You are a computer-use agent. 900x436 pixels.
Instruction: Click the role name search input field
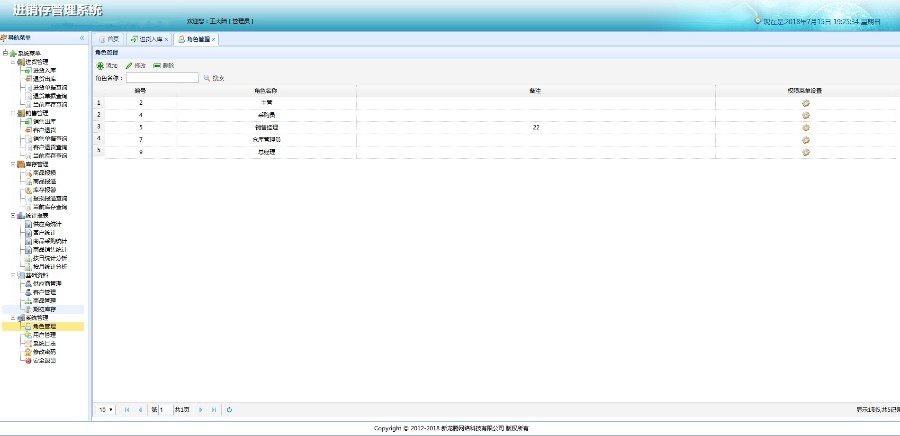162,77
